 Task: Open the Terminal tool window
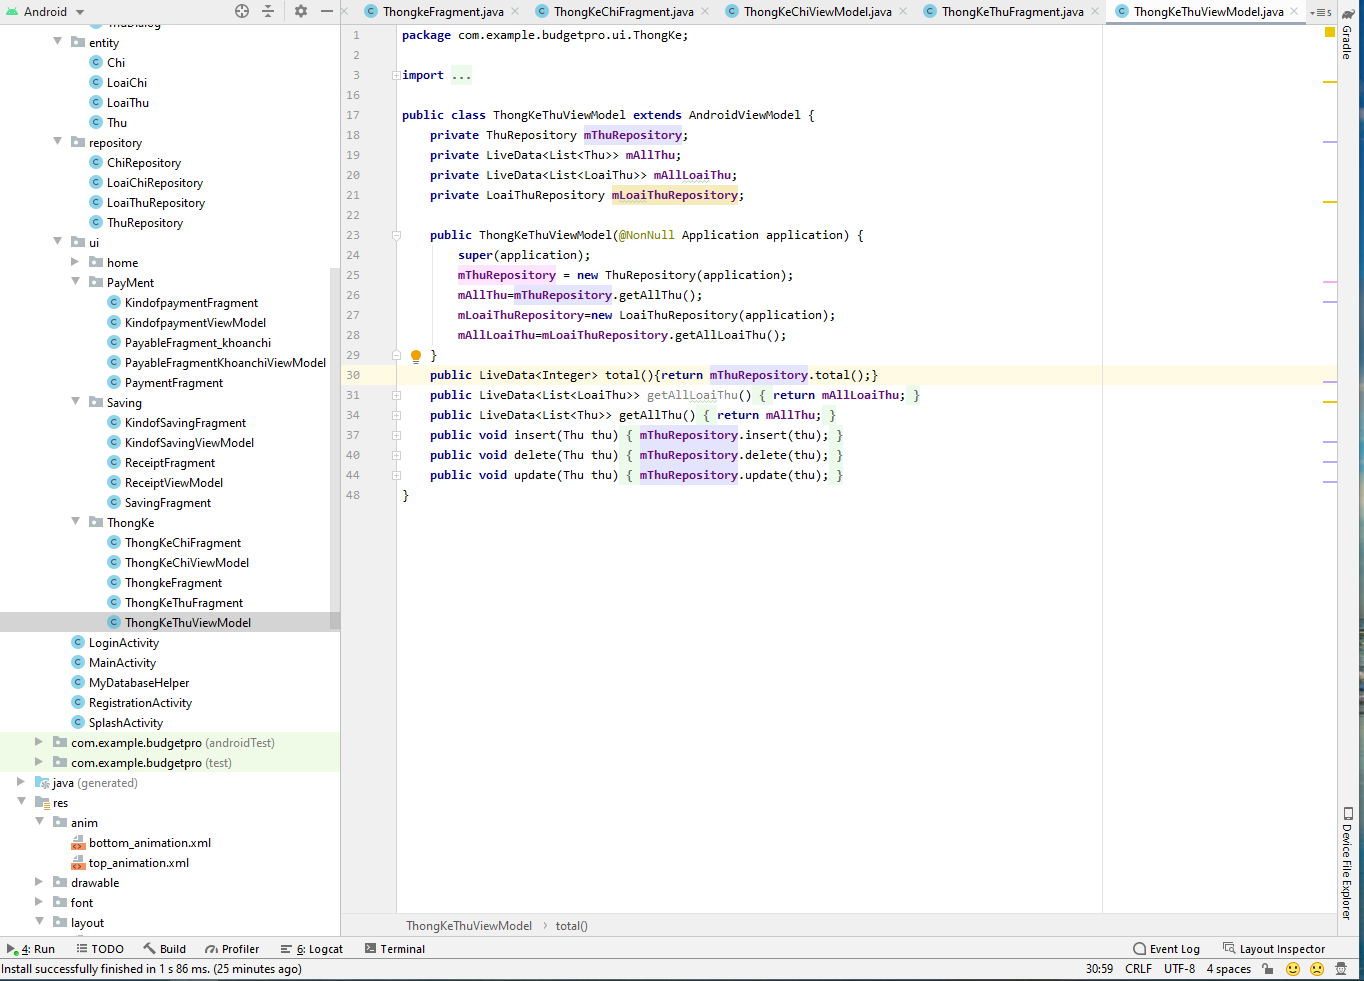(395, 949)
